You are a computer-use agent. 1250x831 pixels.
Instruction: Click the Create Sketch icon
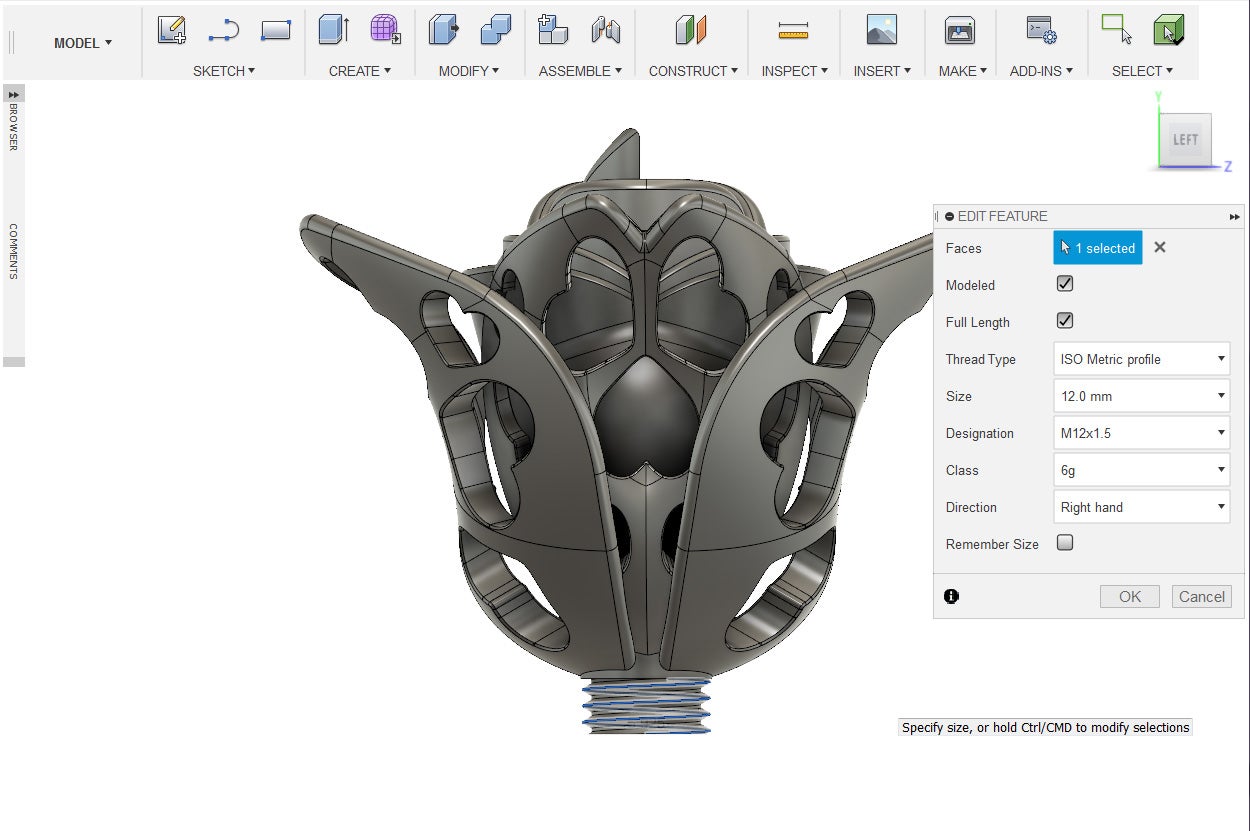[x=172, y=31]
